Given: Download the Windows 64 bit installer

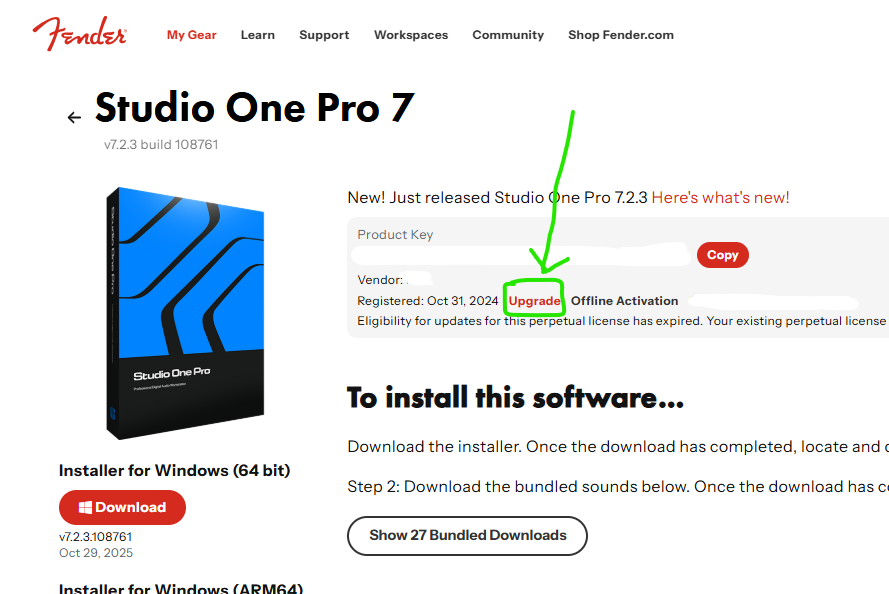Looking at the screenshot, I should coord(122,507).
